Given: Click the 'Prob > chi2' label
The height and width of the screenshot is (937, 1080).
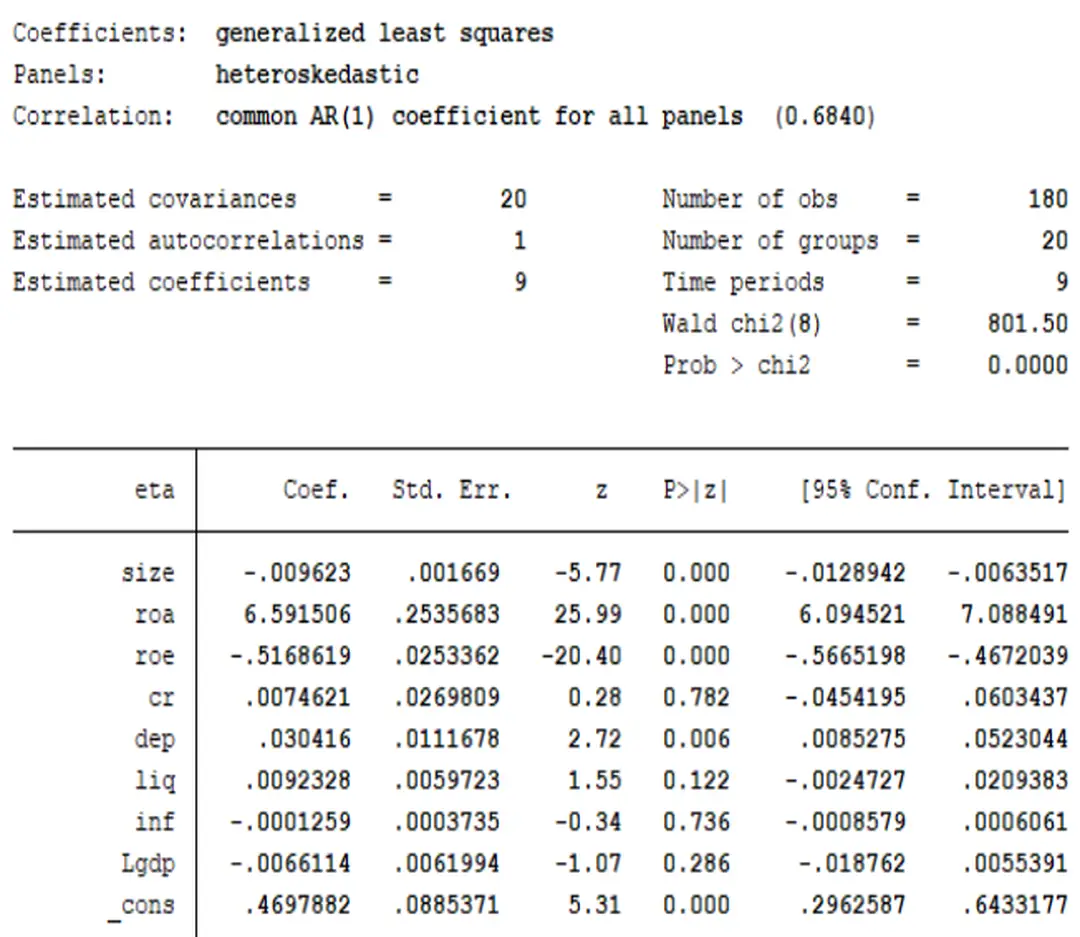Looking at the screenshot, I should coord(736,365).
